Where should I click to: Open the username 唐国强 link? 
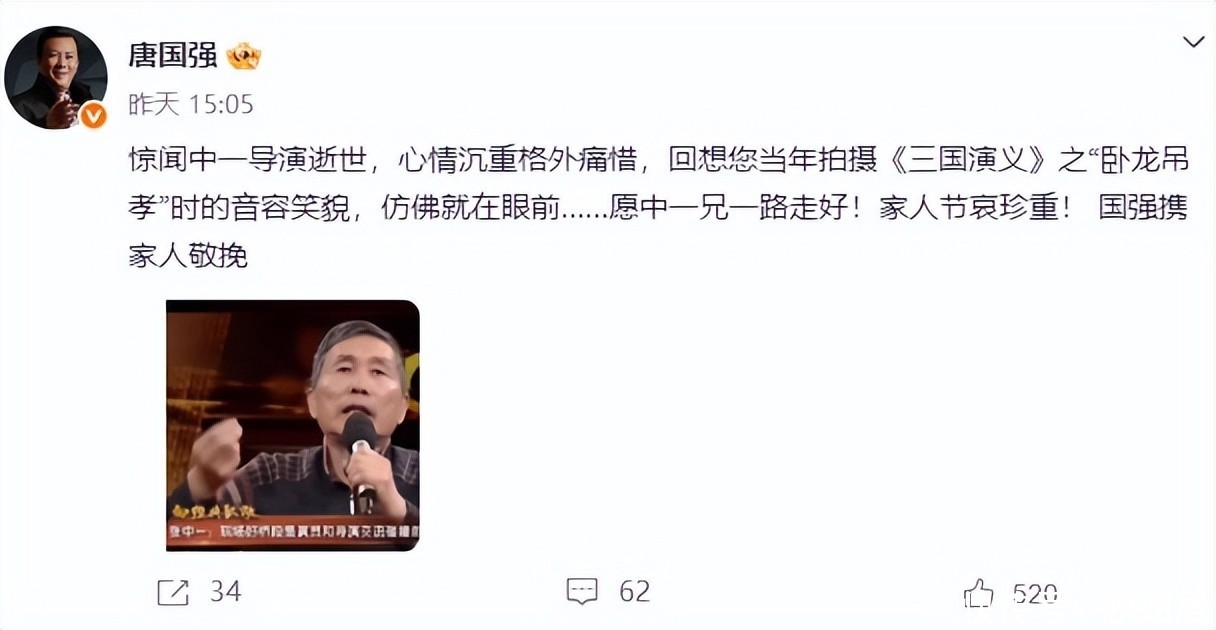click(x=172, y=54)
